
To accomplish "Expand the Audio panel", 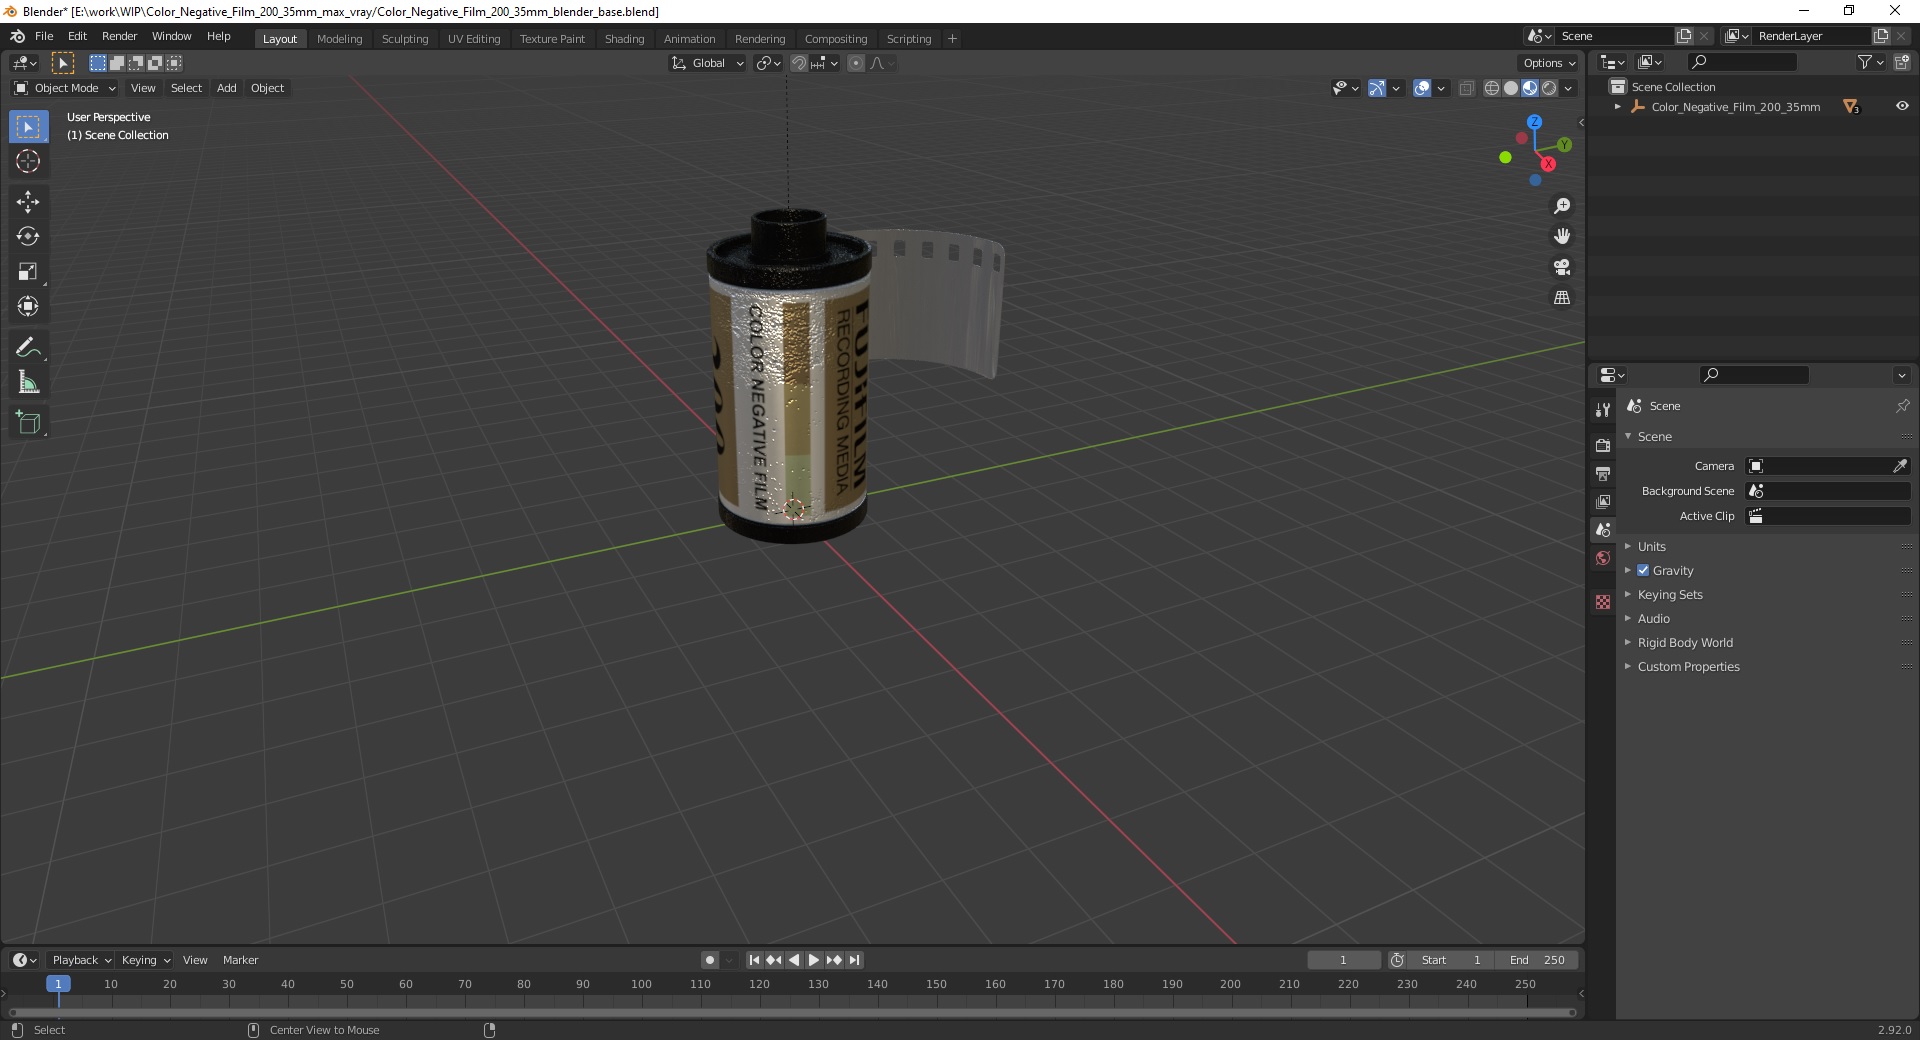I will (1654, 618).
